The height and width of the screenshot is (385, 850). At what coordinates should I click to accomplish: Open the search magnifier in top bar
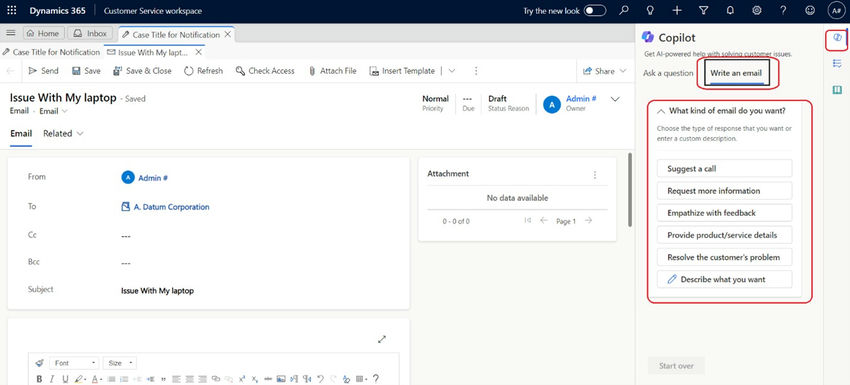point(624,11)
